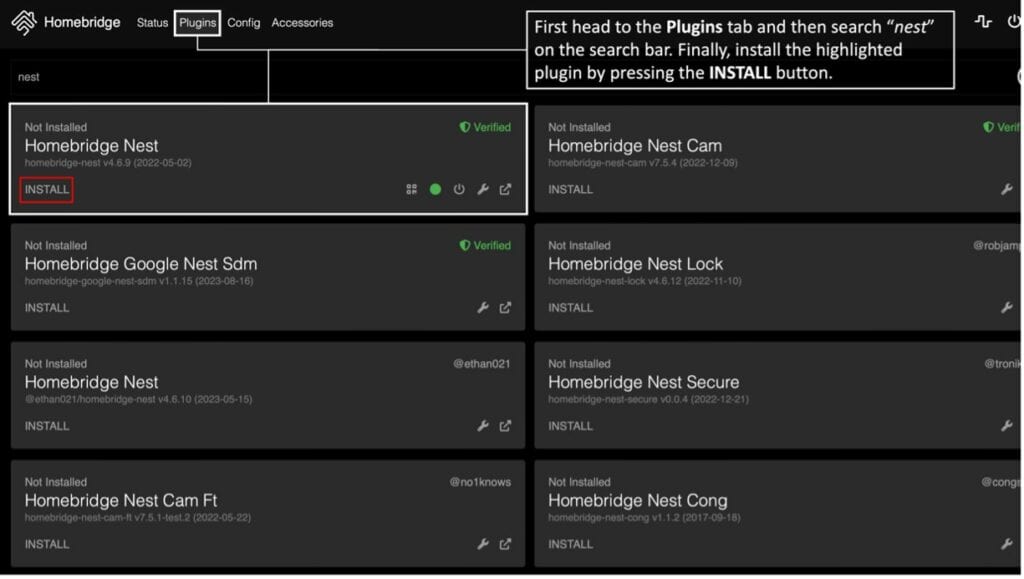Click the @ethan021 author label
The width and height of the screenshot is (1024, 579).
pyautogui.click(x=482, y=364)
